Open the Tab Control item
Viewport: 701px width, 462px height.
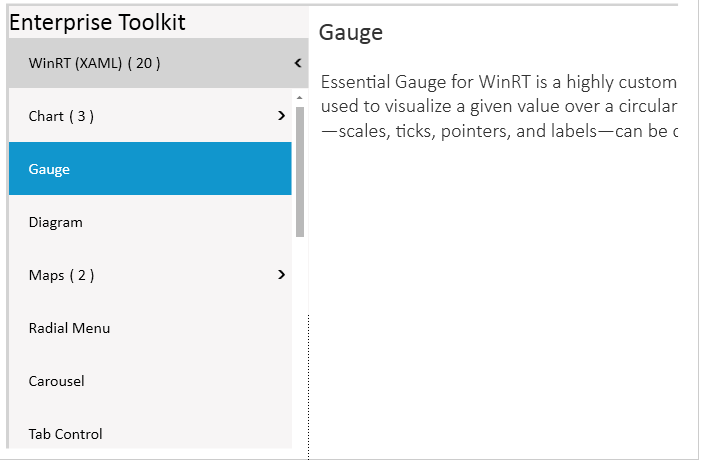(66, 434)
